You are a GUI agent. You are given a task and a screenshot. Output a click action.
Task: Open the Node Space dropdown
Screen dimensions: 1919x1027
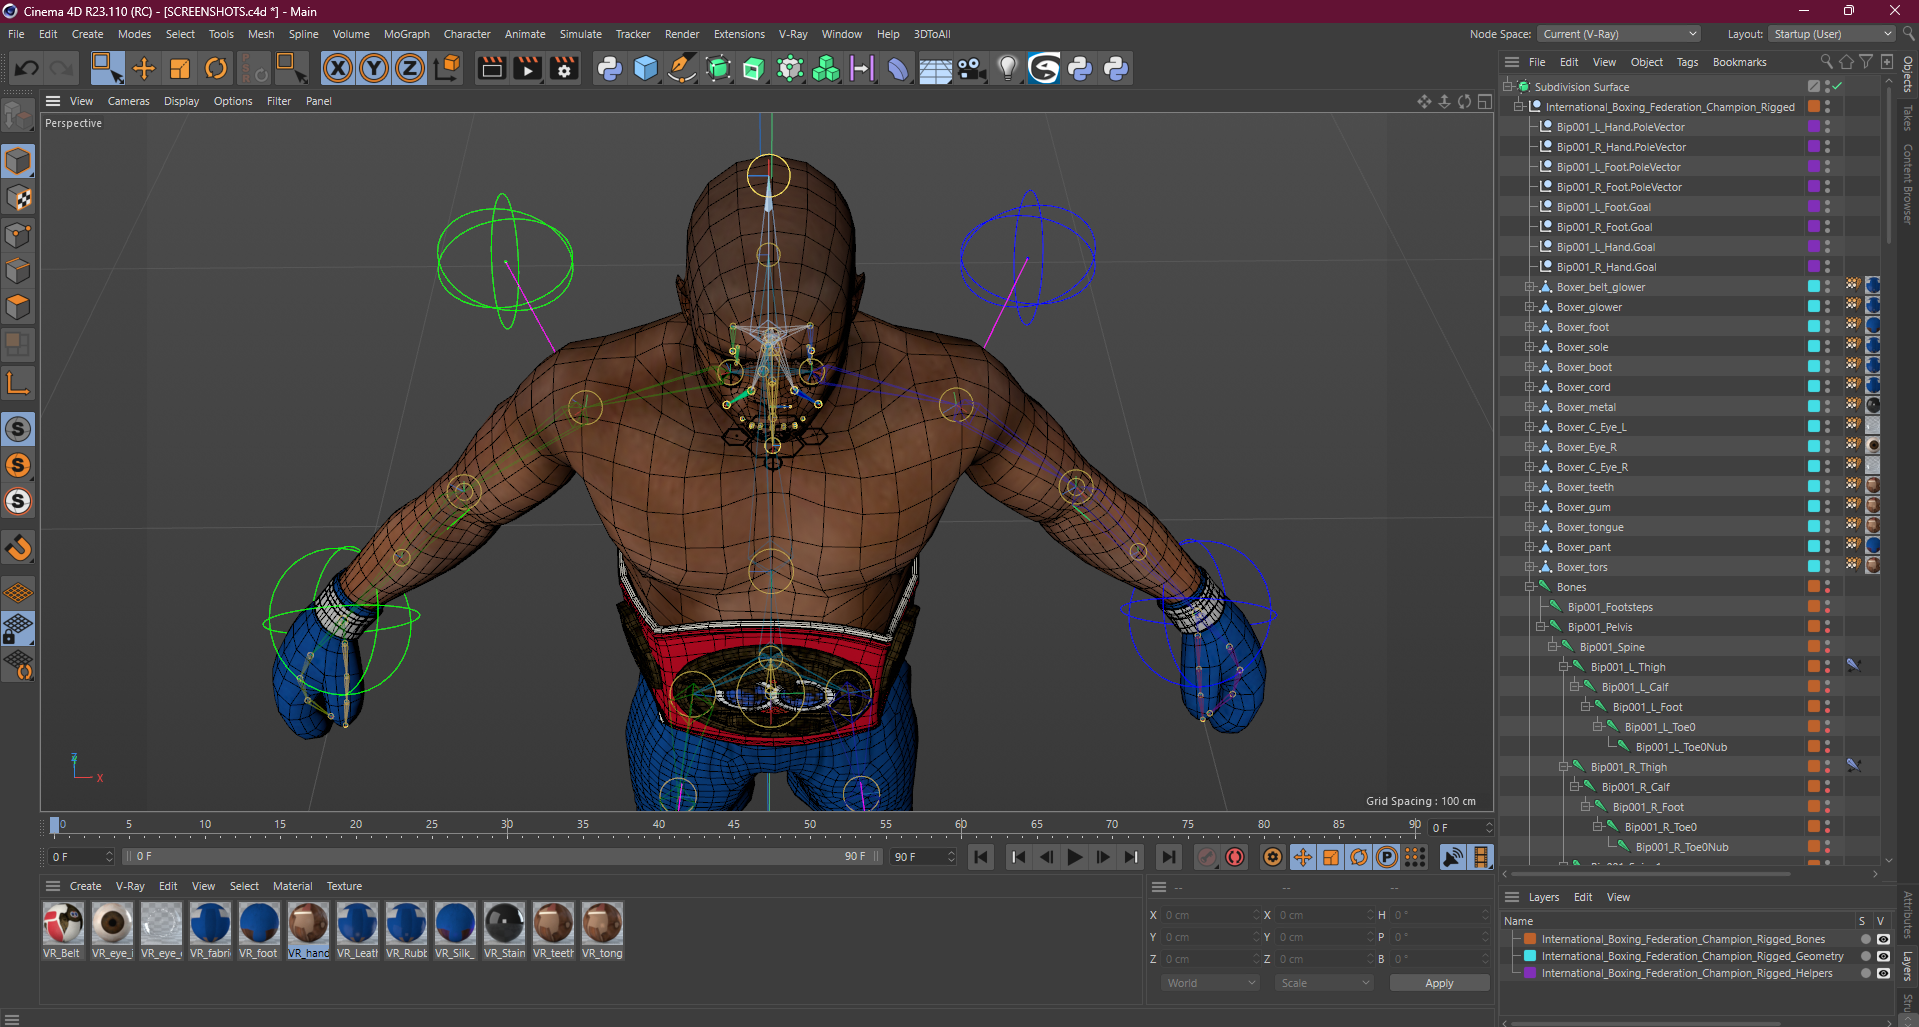pos(1619,34)
